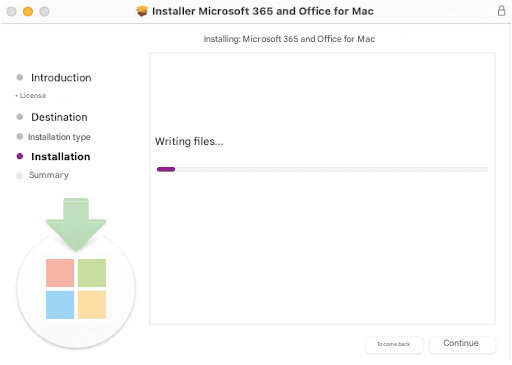Click the window title 'Installer Microsoft 365 and Office for Mac'
This screenshot has height=365, width=512.
click(x=263, y=11)
